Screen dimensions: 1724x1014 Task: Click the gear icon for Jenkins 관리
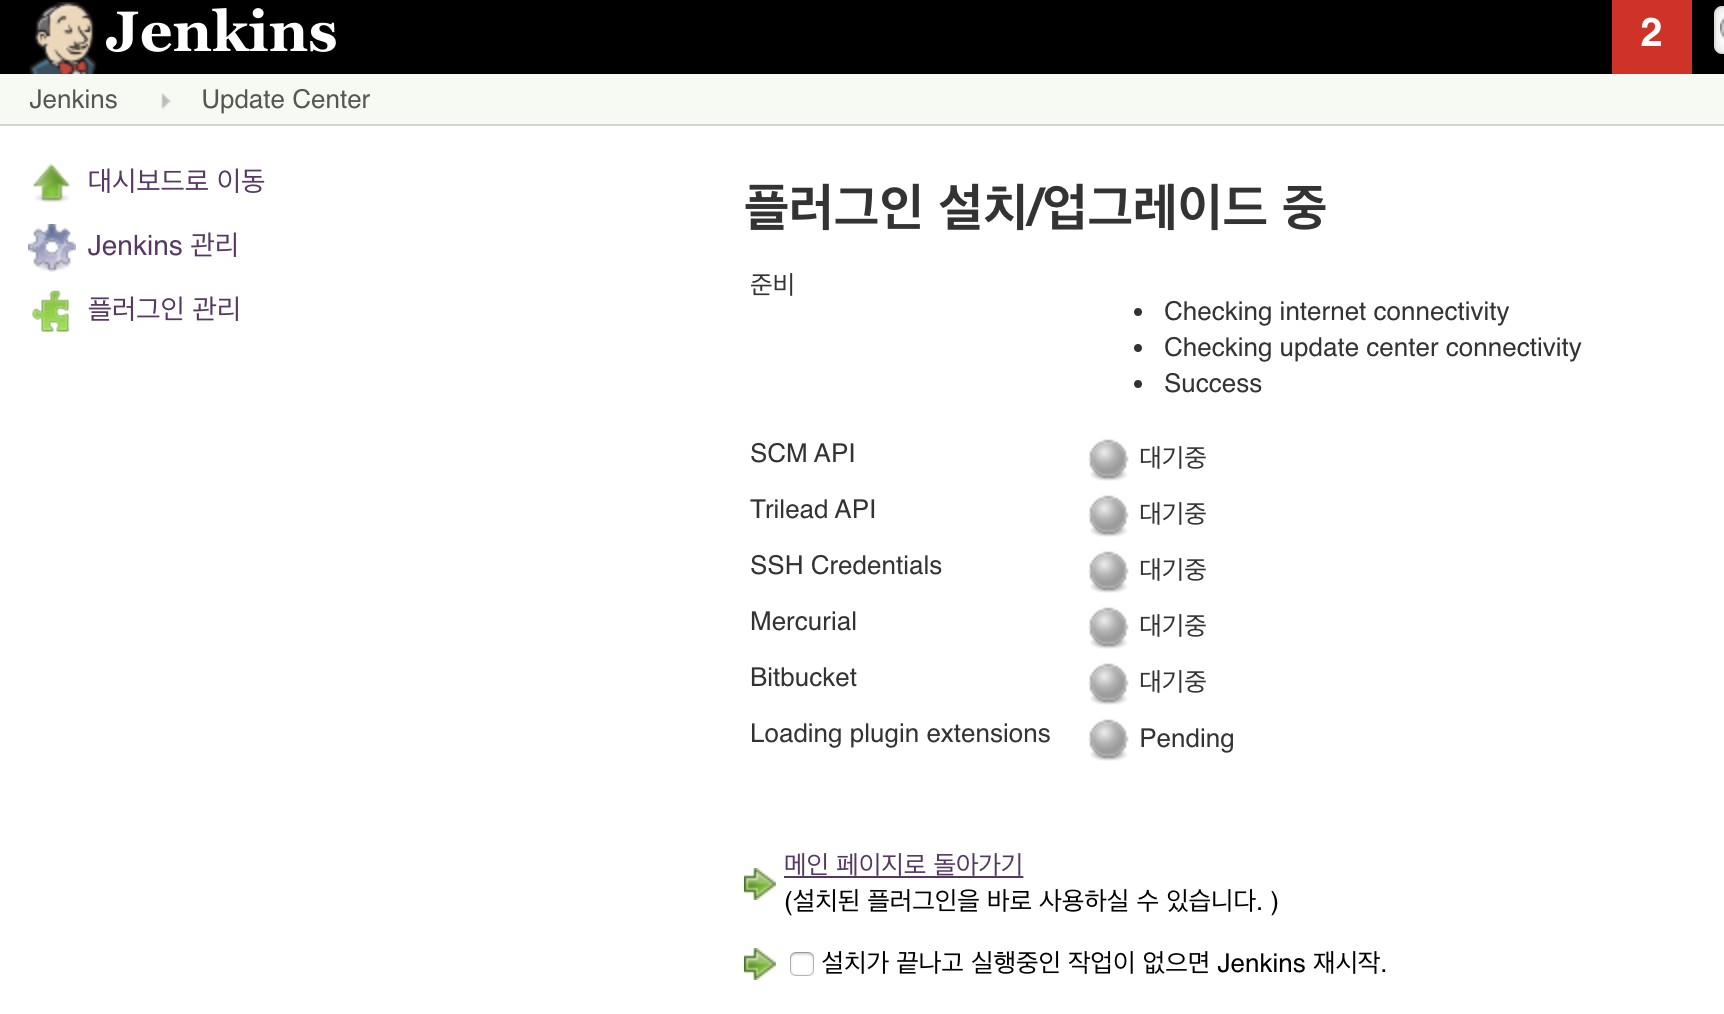pyautogui.click(x=51, y=246)
